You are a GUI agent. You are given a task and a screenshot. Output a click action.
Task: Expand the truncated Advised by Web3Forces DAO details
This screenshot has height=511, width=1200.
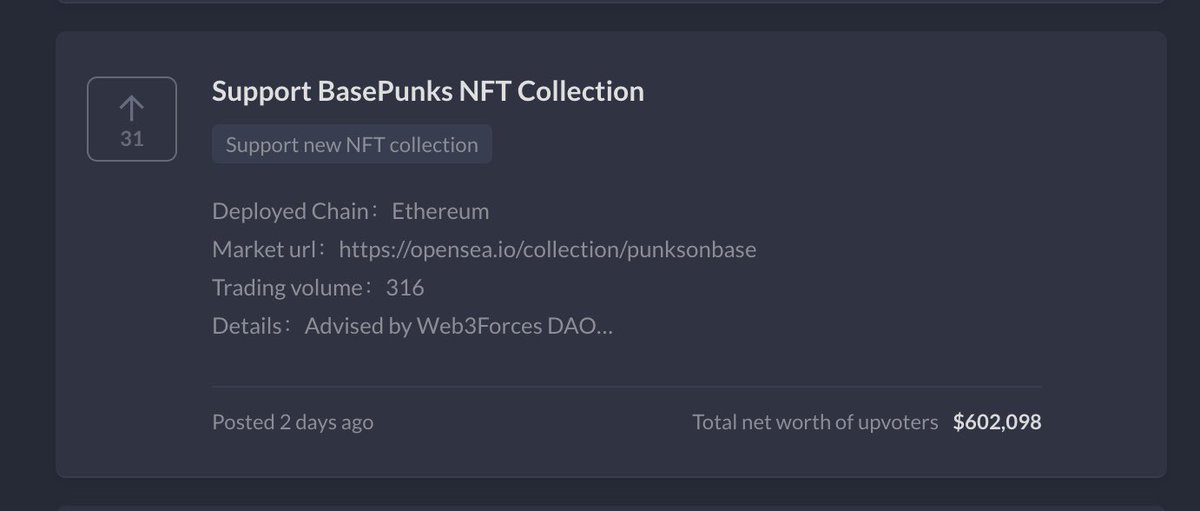click(459, 326)
